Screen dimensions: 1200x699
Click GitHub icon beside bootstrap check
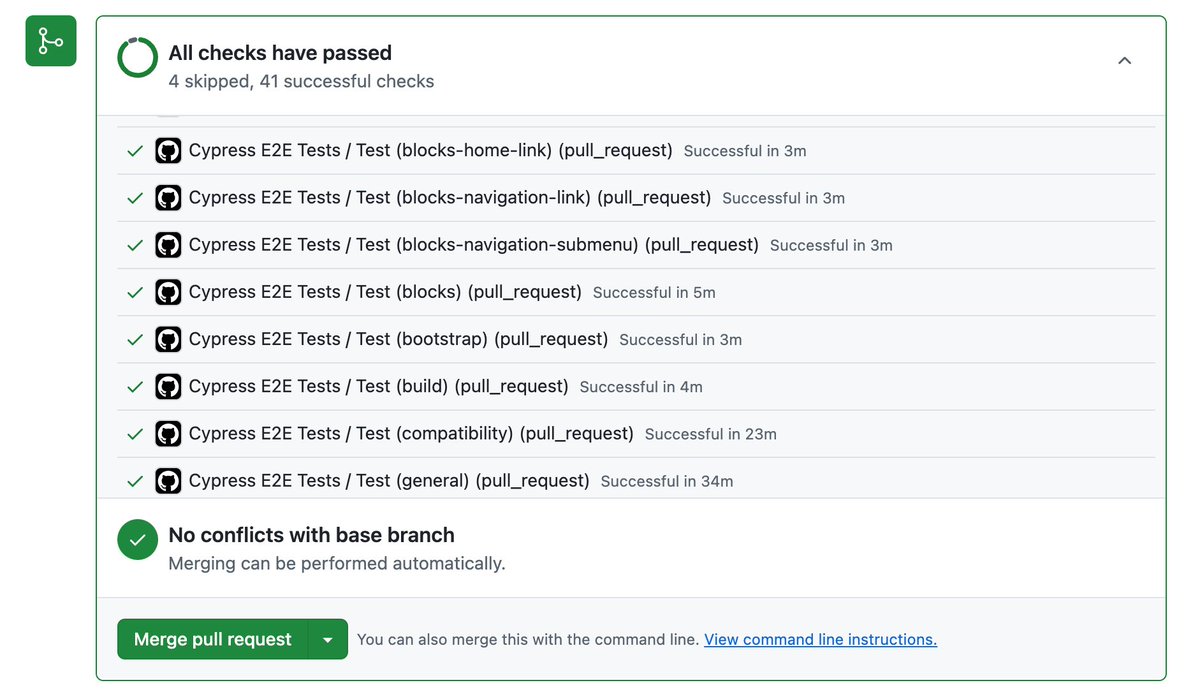[168, 339]
